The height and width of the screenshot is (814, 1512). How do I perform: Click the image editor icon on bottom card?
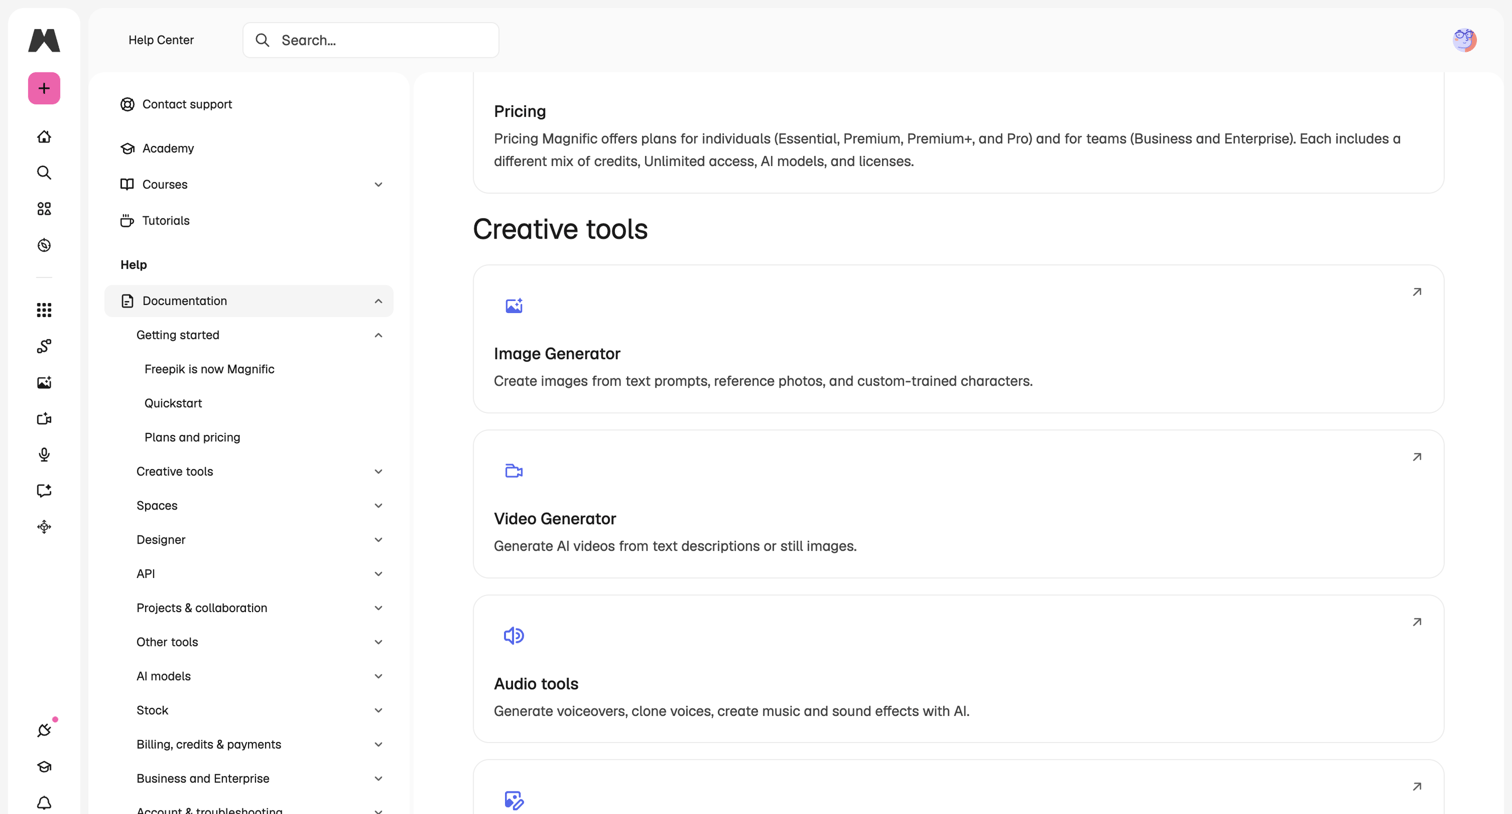[x=514, y=800]
